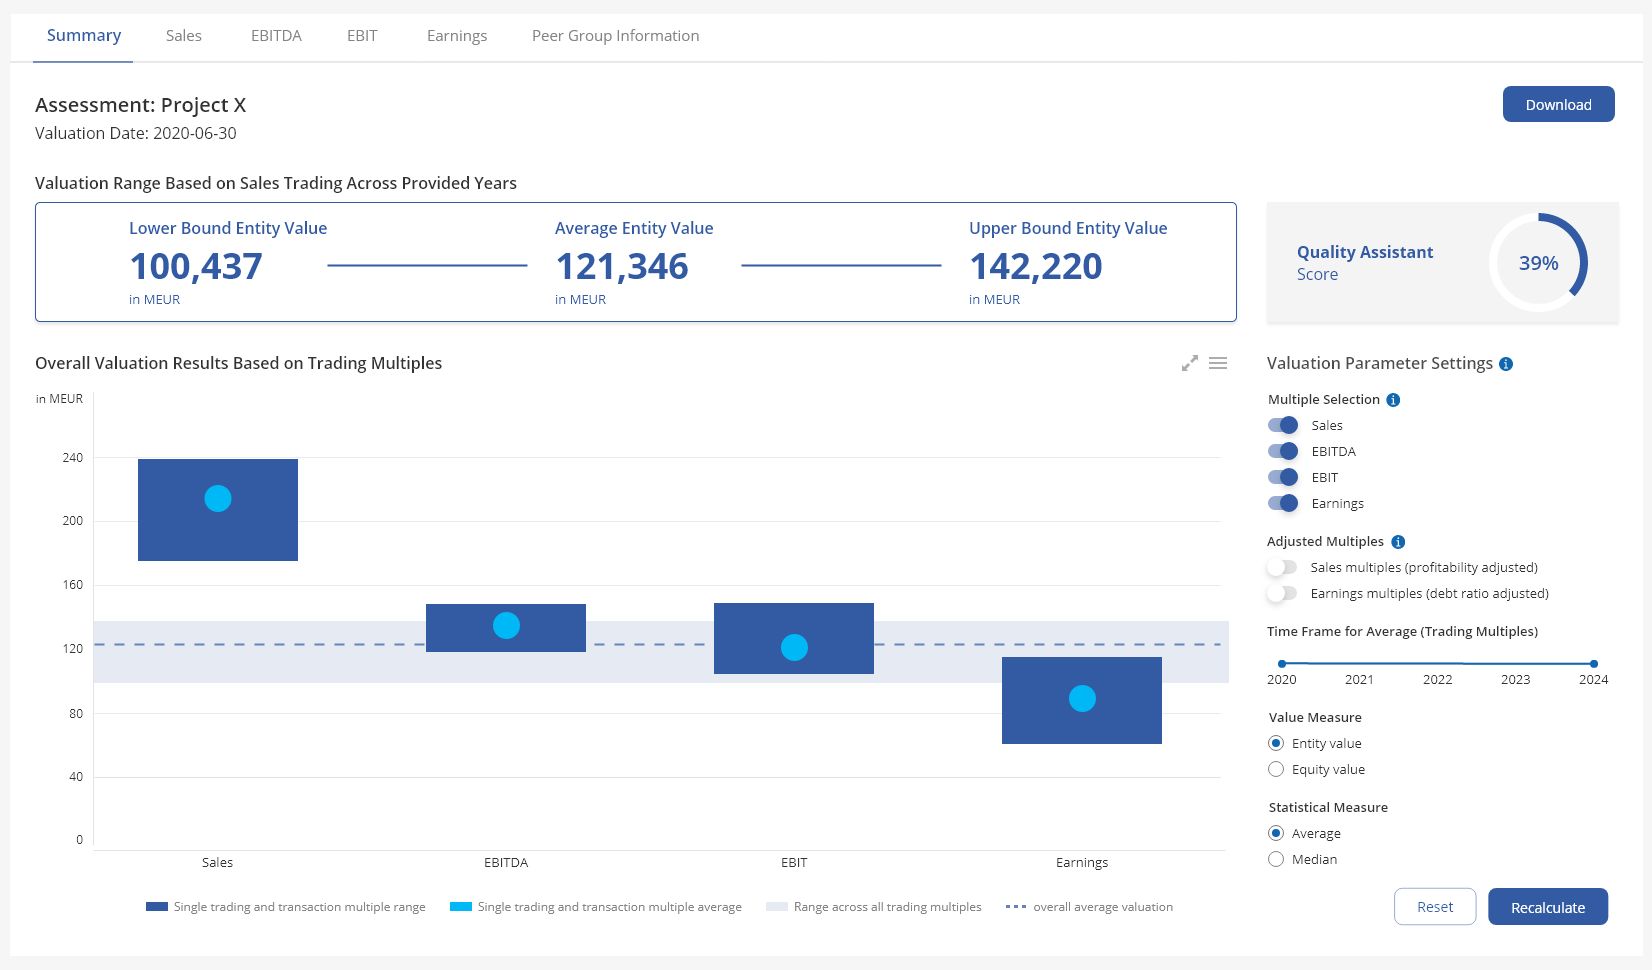Click the Recalculate button
The width and height of the screenshot is (1652, 970).
pos(1547,907)
